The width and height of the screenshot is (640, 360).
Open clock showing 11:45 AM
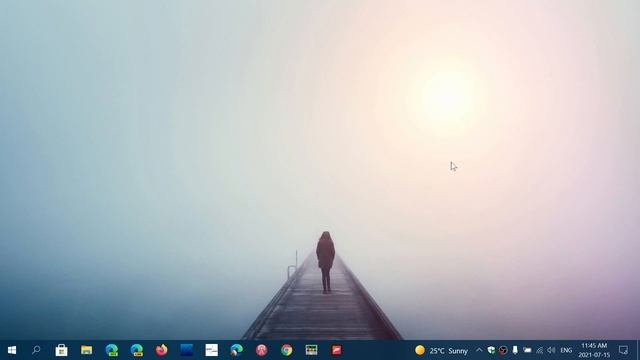tap(594, 350)
